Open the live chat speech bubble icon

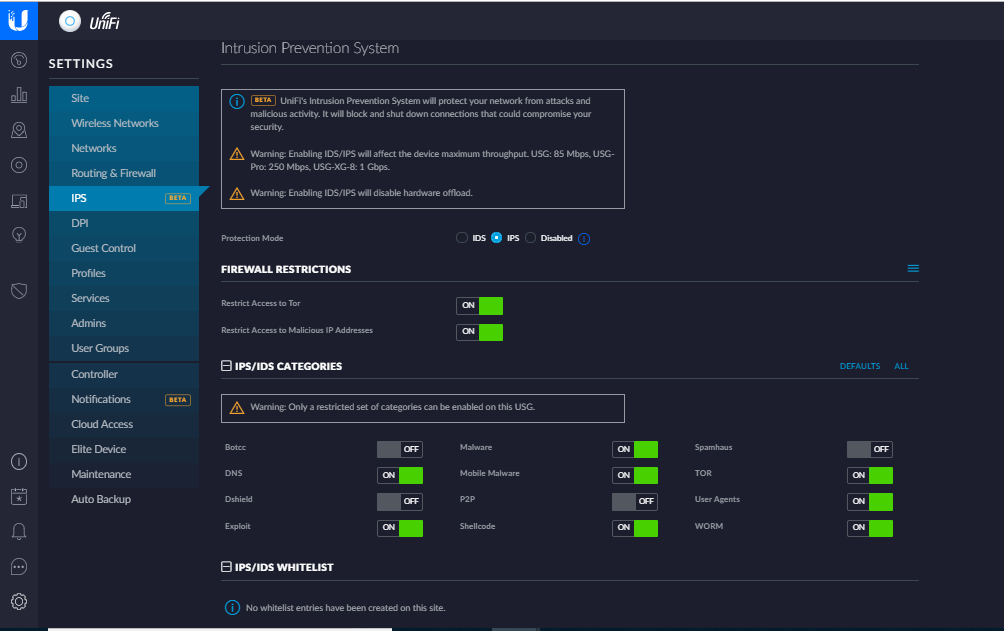click(x=19, y=566)
